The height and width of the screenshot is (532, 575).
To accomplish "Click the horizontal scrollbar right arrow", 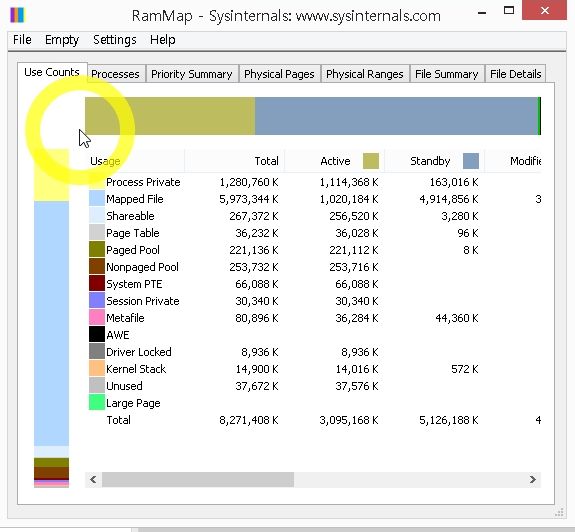I will pos(533,479).
